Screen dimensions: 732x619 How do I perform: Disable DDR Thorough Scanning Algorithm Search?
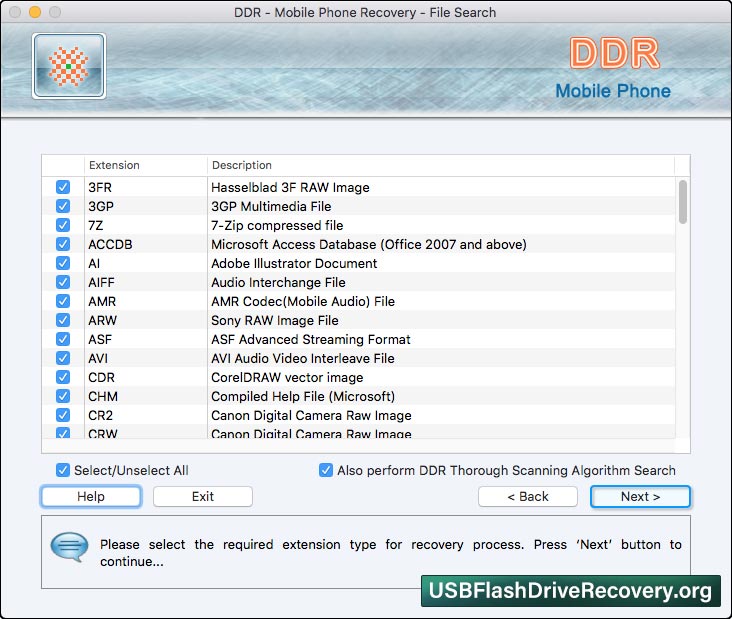326,470
